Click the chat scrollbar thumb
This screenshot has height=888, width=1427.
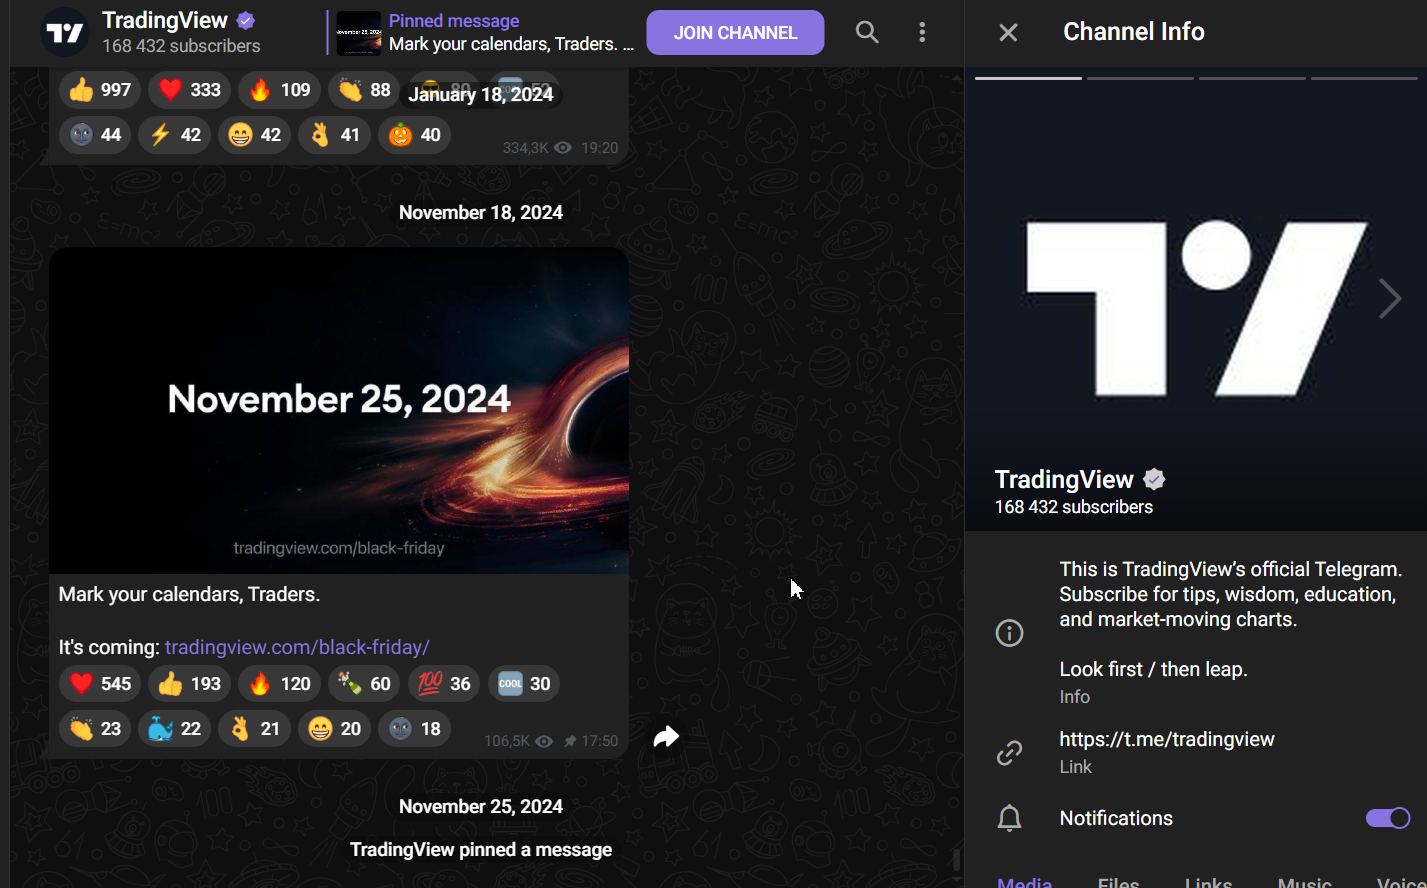(x=956, y=860)
